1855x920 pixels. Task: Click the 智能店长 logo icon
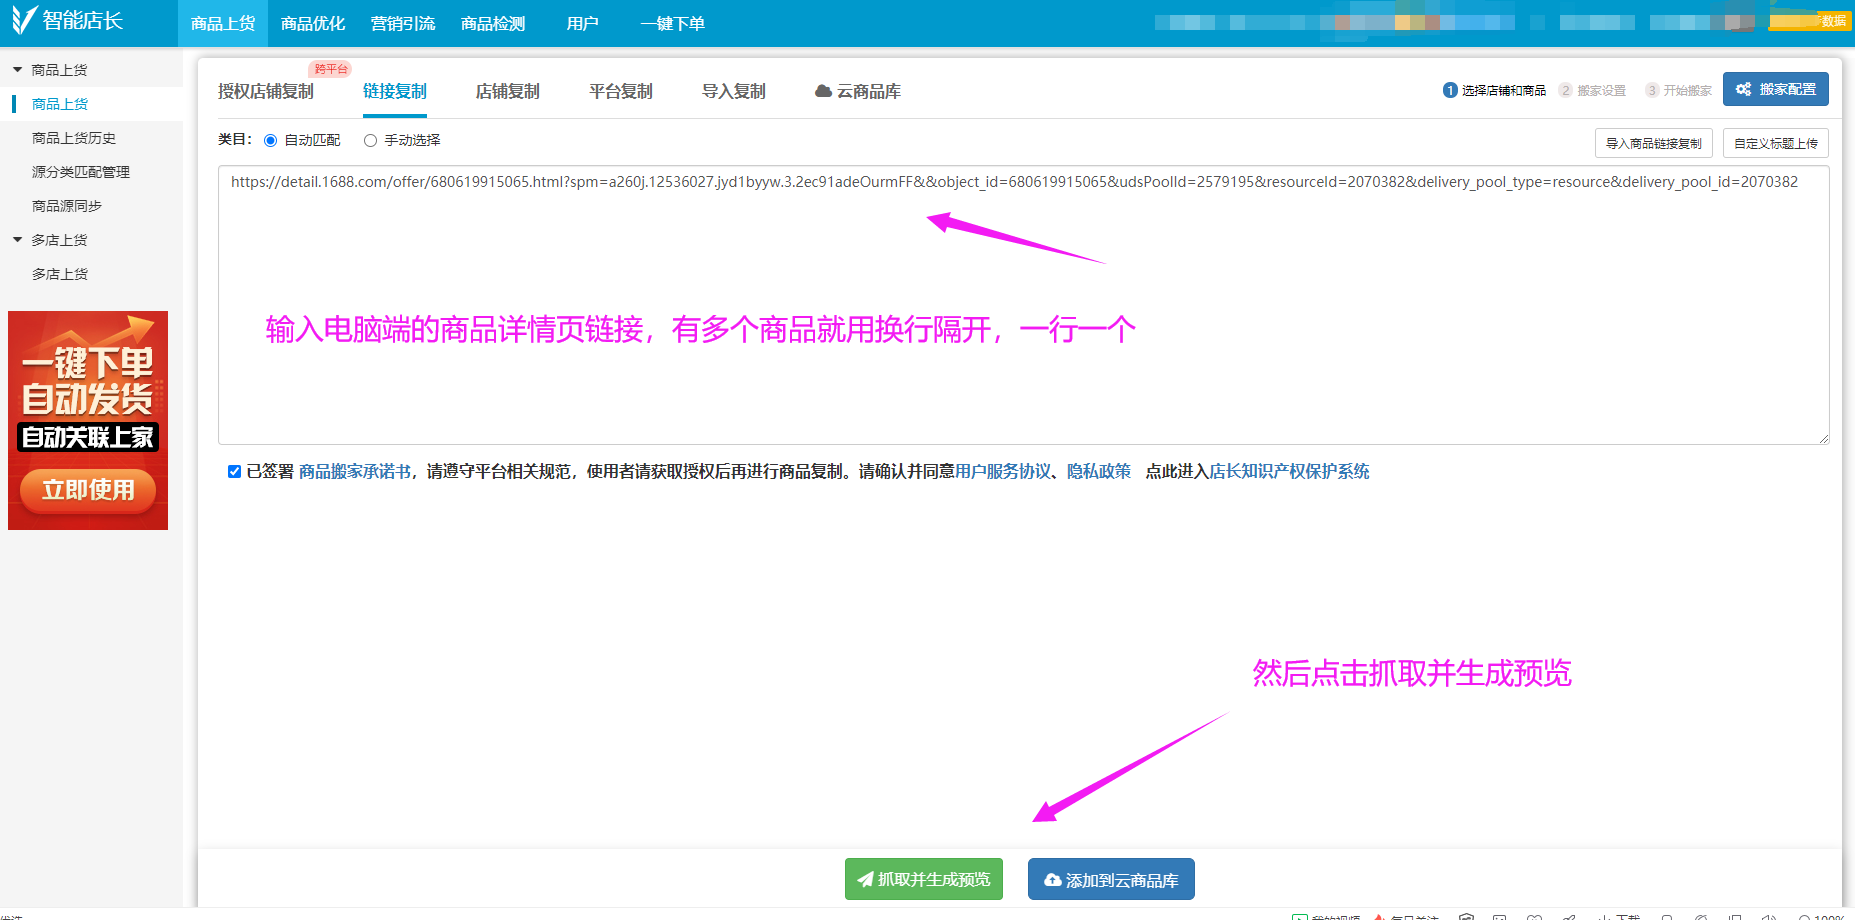tap(23, 20)
